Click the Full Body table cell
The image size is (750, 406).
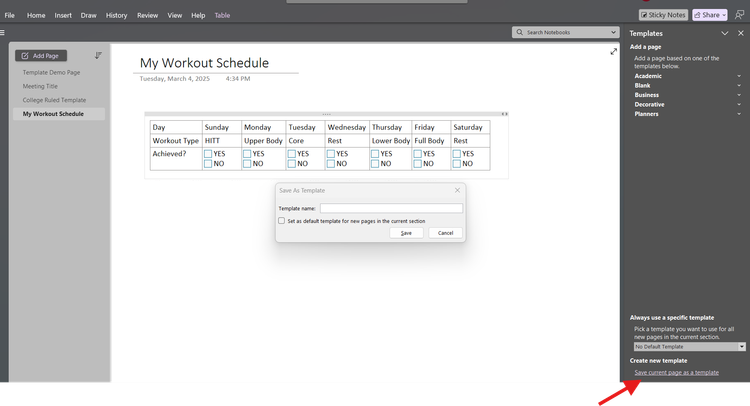pyautogui.click(x=431, y=141)
